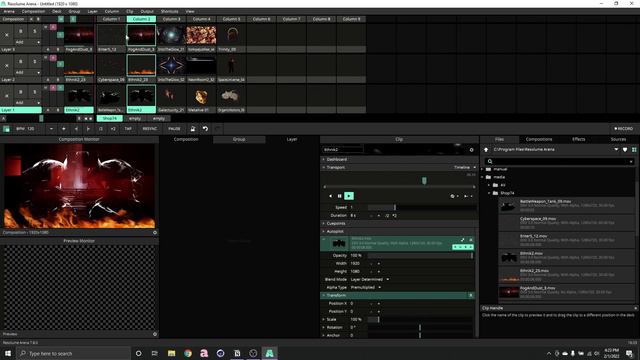Click the PAUSE button
Viewport: 640px width, 360px height.
174,129
